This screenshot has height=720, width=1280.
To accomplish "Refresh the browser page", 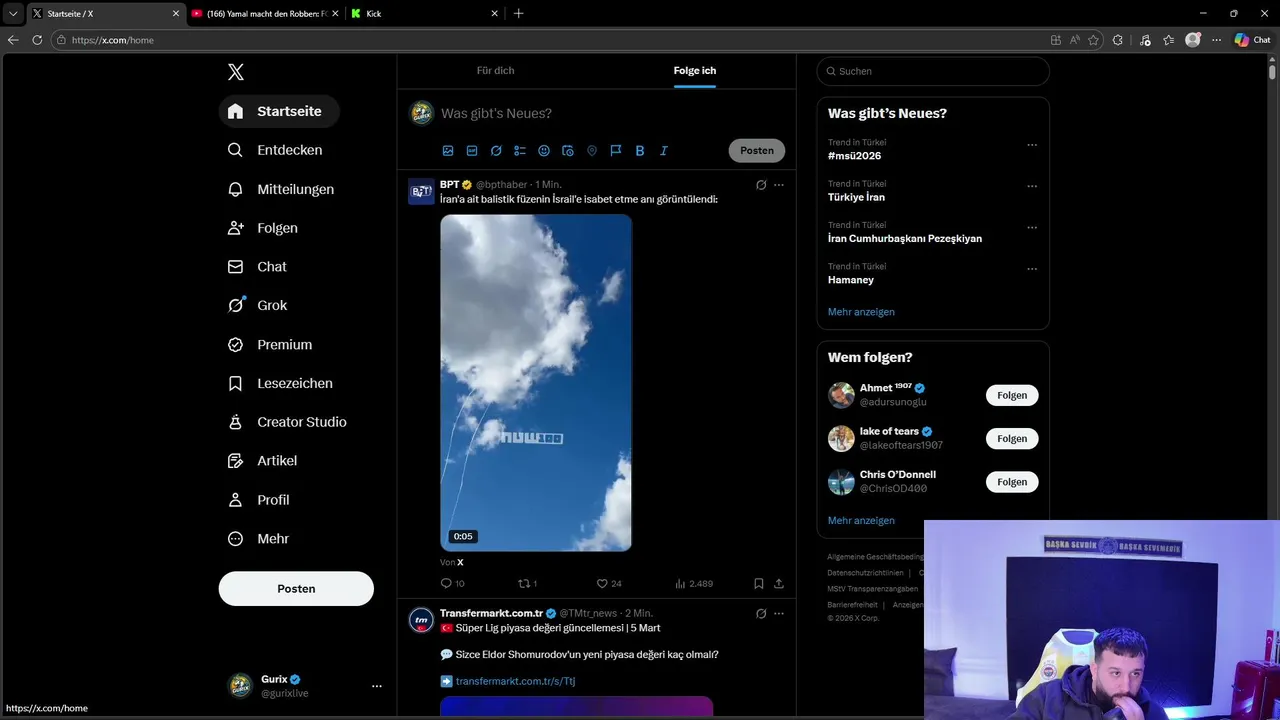I will tap(37, 40).
